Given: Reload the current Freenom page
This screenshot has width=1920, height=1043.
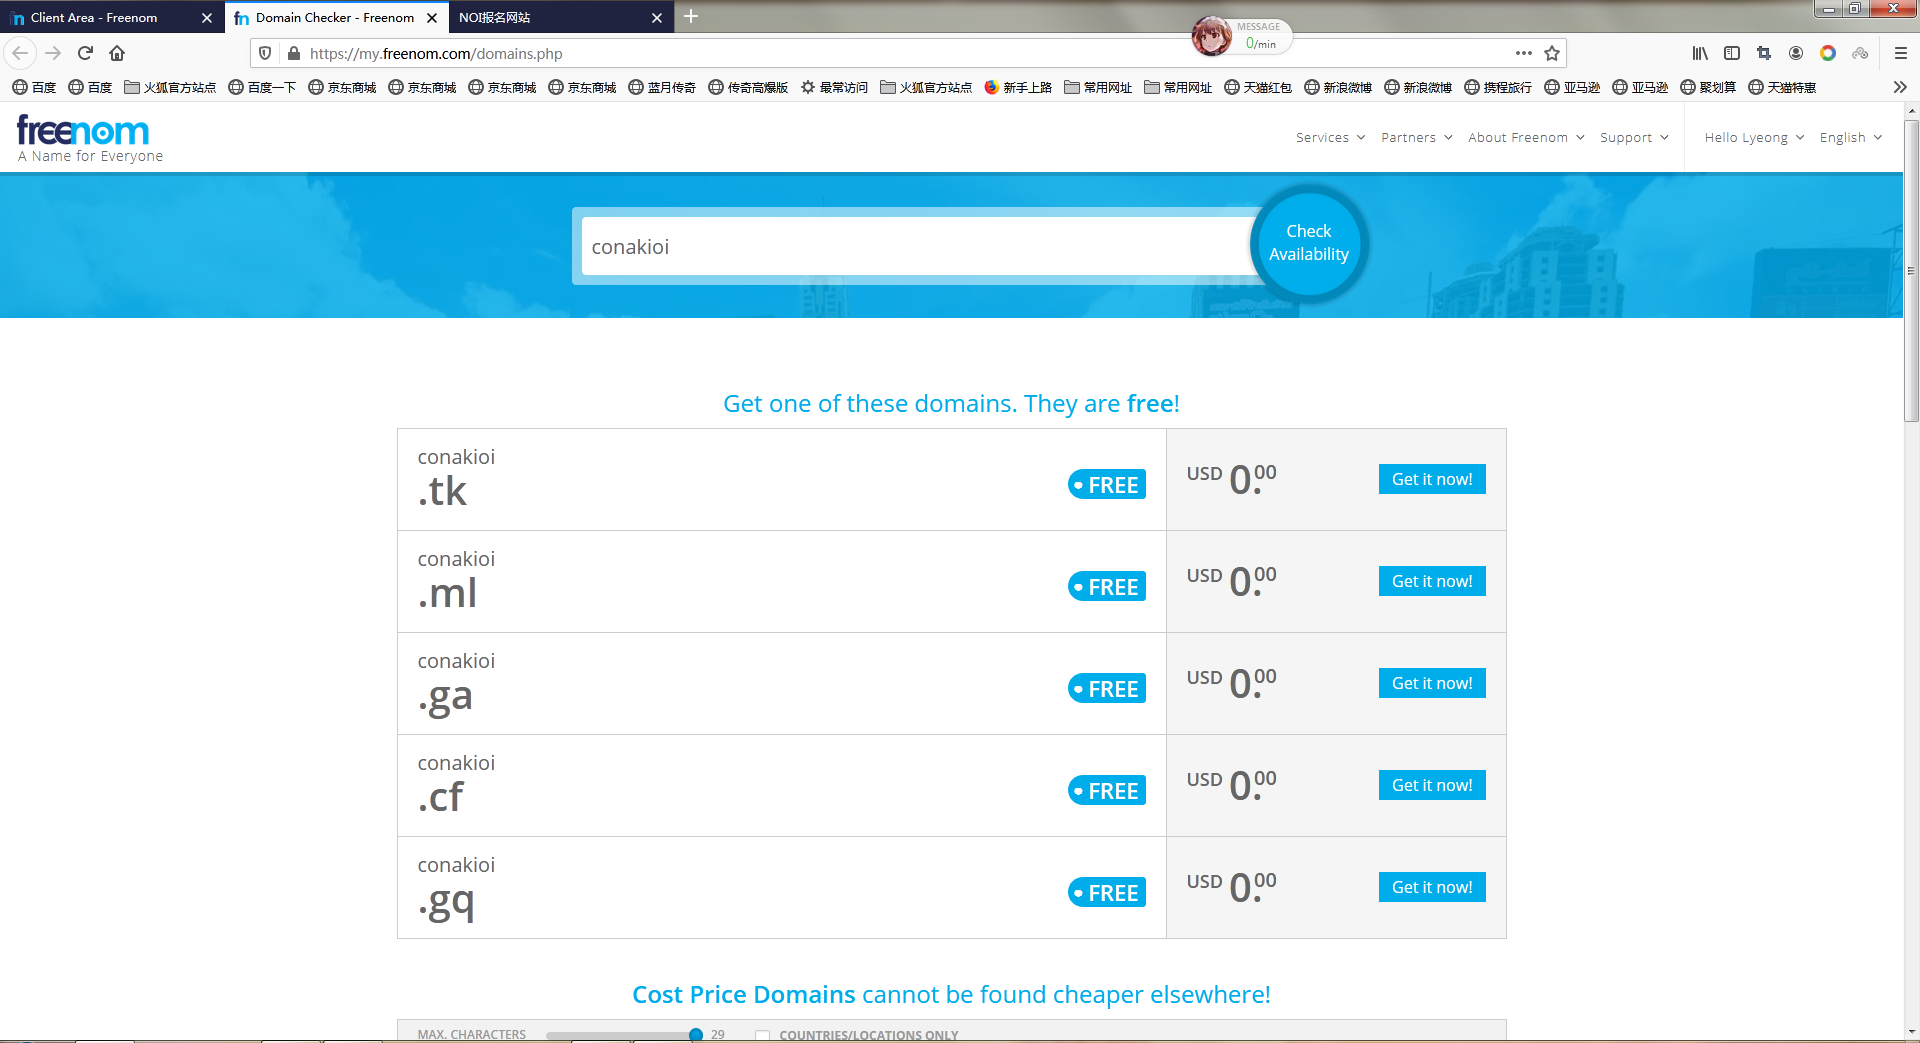Looking at the screenshot, I should 86,53.
